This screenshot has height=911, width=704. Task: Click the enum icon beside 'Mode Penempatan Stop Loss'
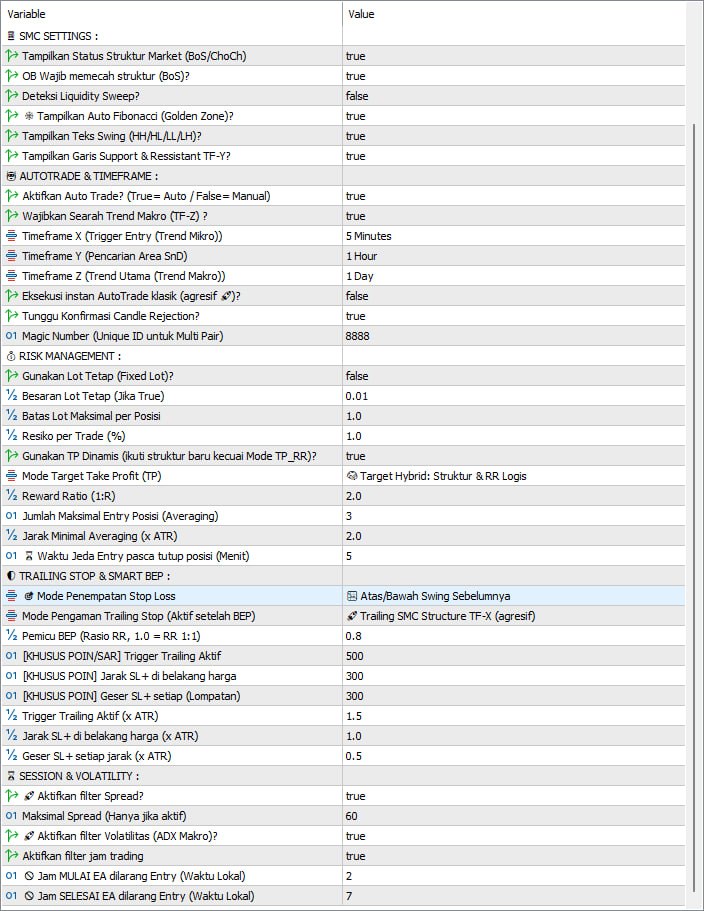point(12,596)
